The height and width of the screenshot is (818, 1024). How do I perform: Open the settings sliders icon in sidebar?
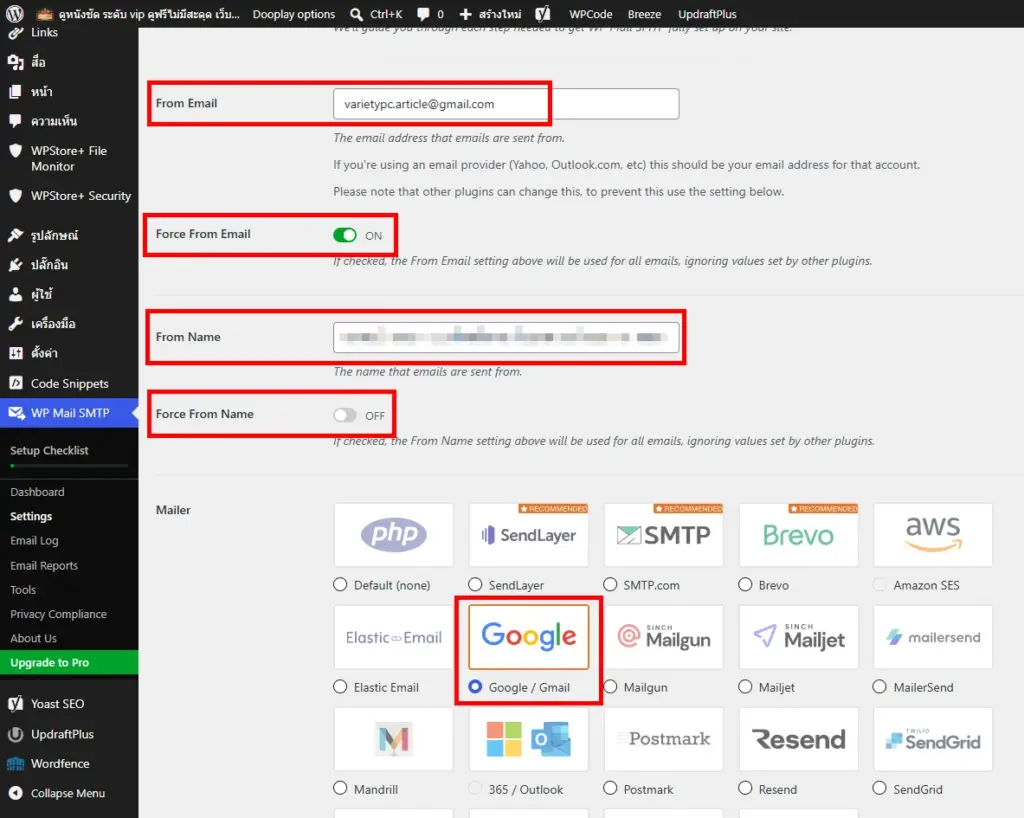(16, 353)
